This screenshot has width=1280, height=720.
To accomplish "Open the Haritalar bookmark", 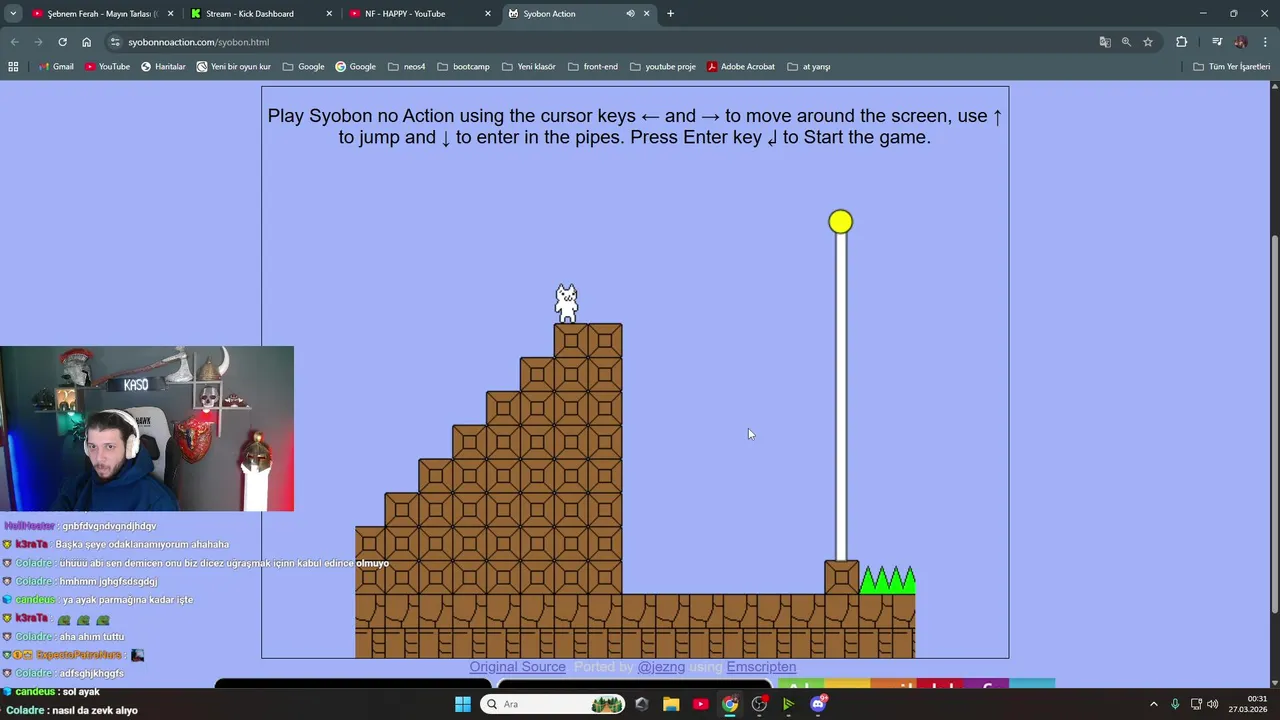I will point(163,67).
